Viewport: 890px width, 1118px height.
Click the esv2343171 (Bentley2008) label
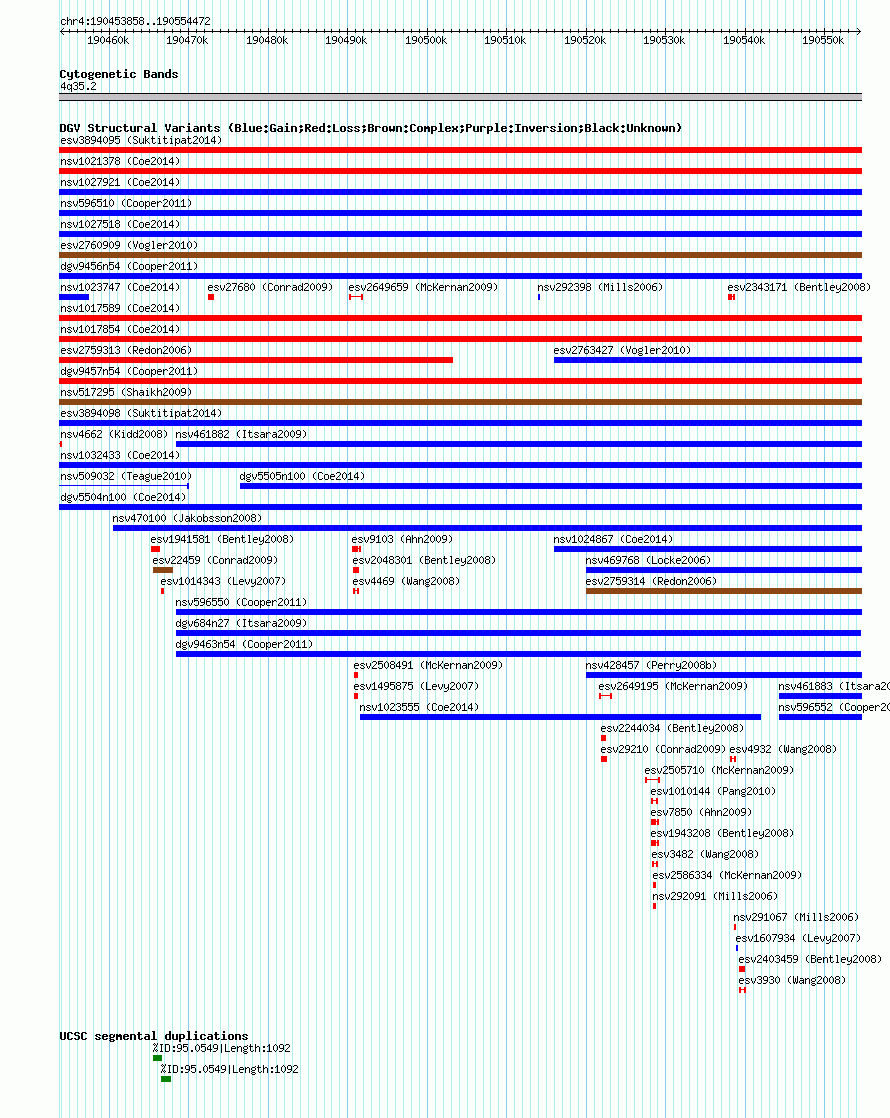(x=799, y=287)
